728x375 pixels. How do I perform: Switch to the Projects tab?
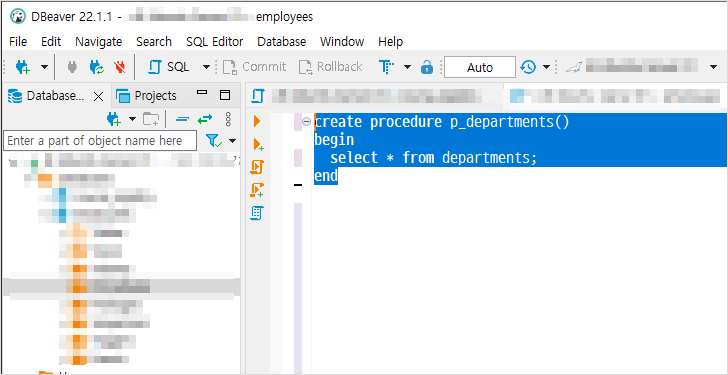pyautogui.click(x=146, y=96)
